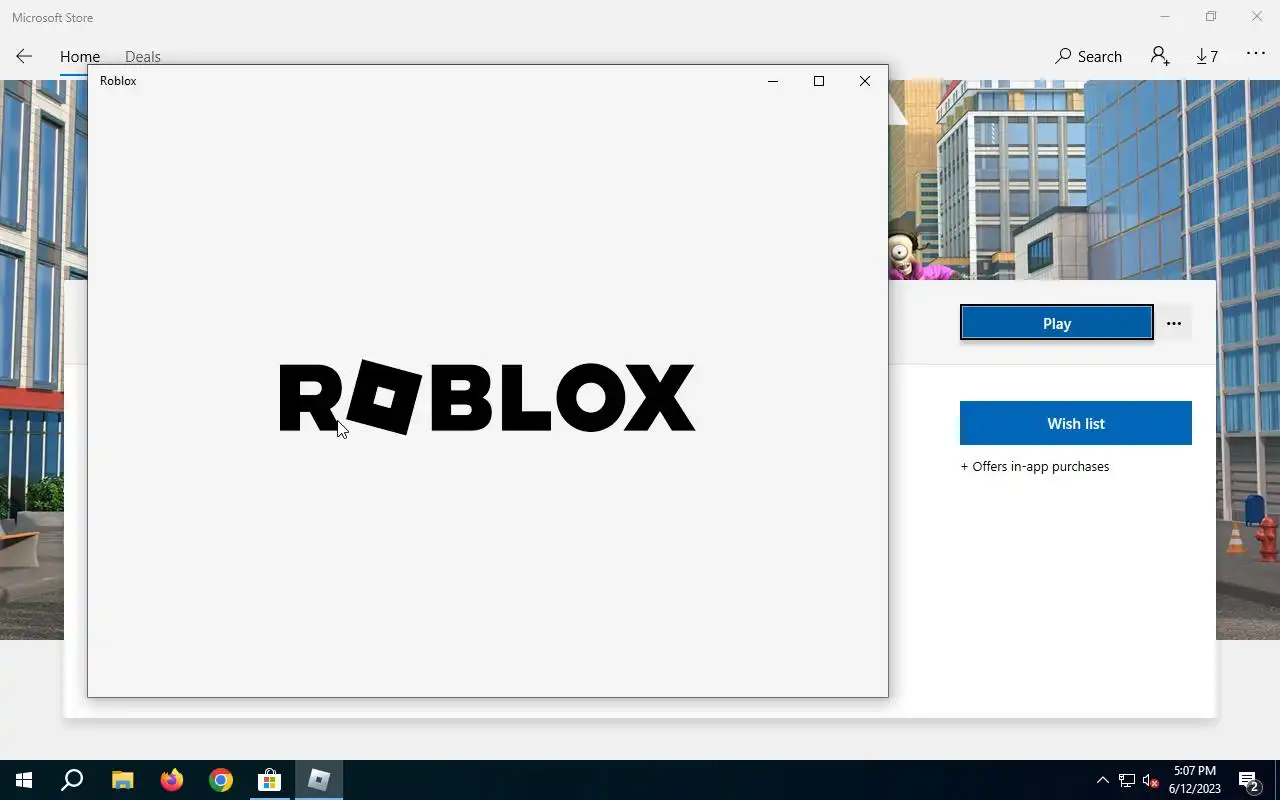The width and height of the screenshot is (1280, 800).
Task: Minimize the Roblox window
Action: 773,81
